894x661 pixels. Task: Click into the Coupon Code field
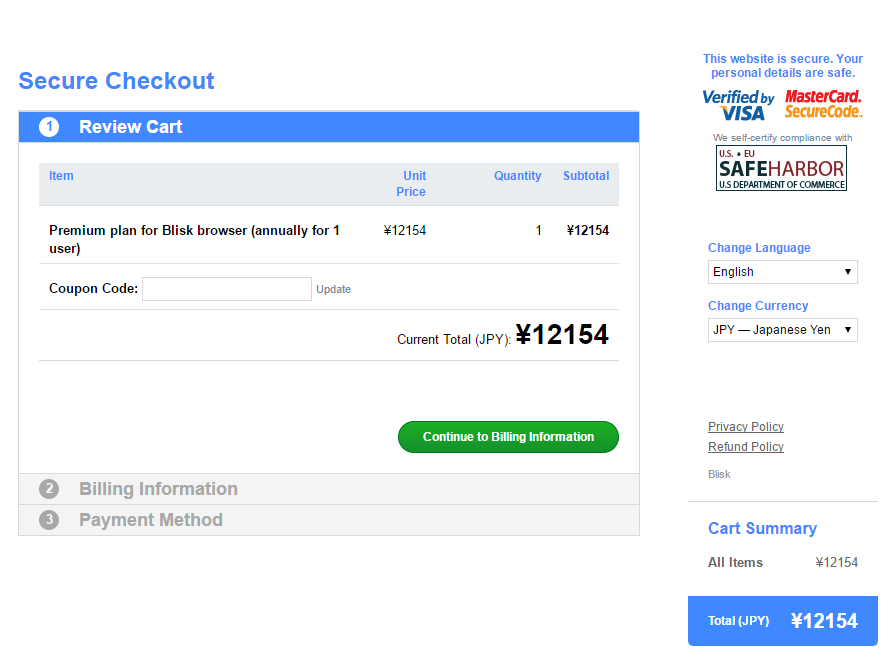point(227,289)
